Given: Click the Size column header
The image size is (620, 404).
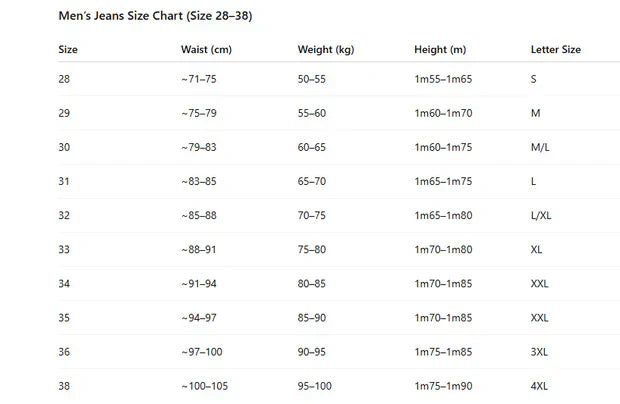Looking at the screenshot, I should click(68, 49).
